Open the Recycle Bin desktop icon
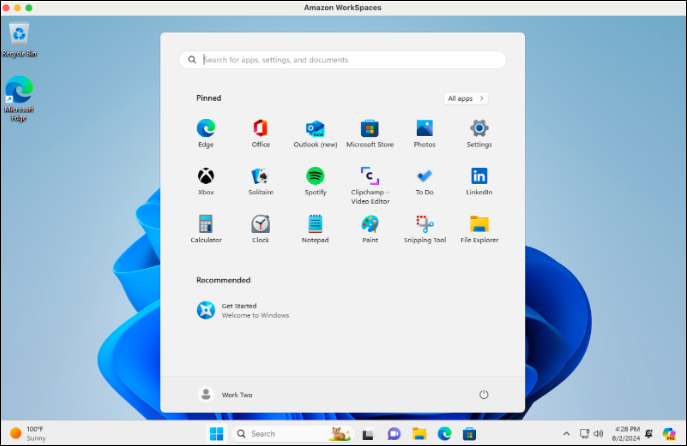 coord(19,40)
